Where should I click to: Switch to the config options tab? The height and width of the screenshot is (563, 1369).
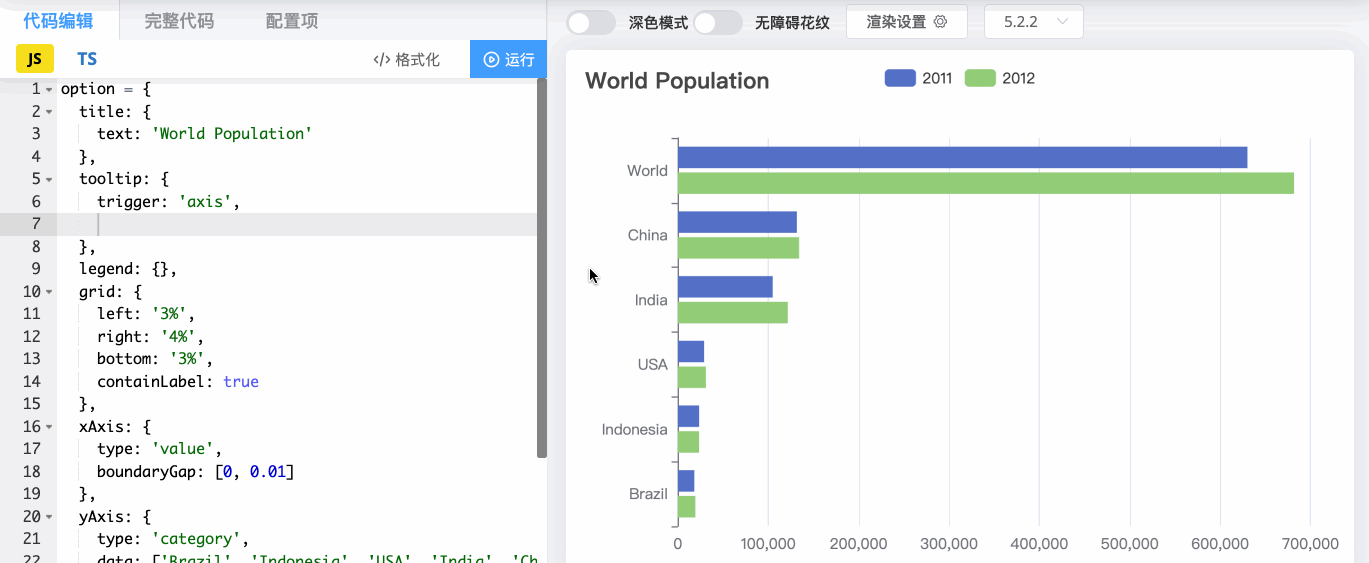(x=292, y=21)
